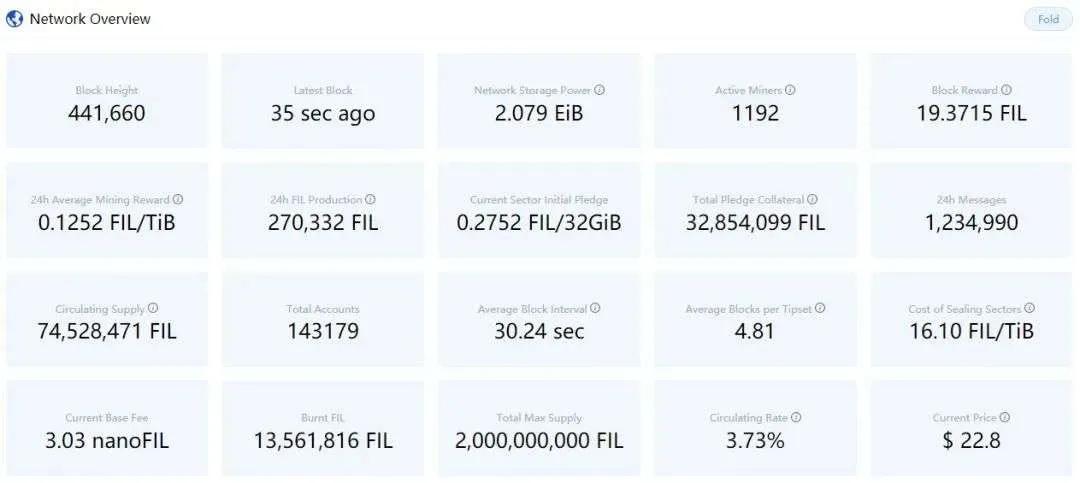The height and width of the screenshot is (483, 1080).
Task: Click the info icon beside Current Price
Action: [x=1005, y=418]
